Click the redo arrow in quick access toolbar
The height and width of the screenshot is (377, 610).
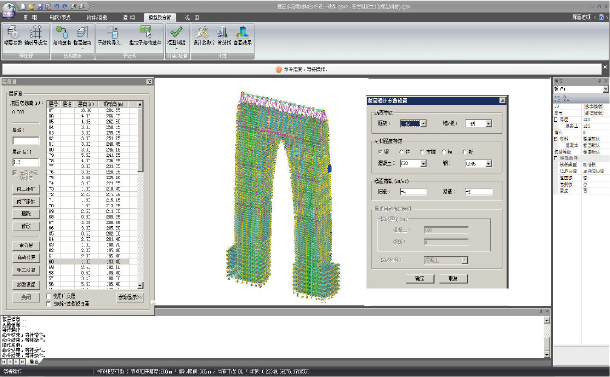[65, 6]
